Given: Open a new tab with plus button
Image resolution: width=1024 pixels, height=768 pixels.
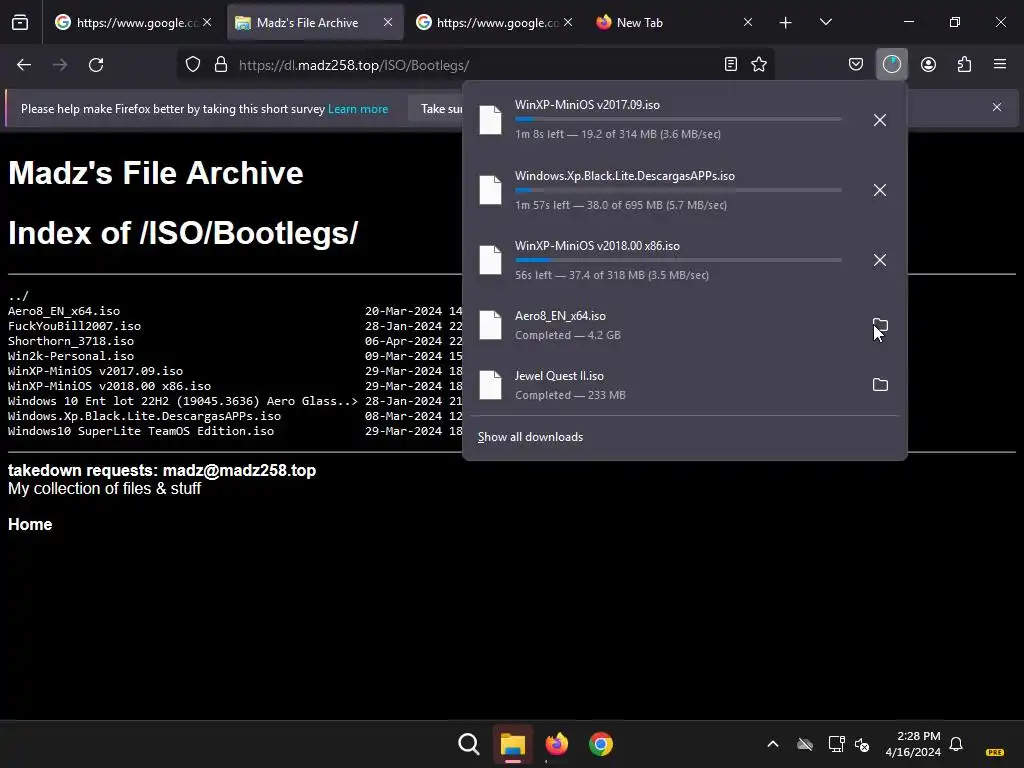Looking at the screenshot, I should [x=786, y=23].
